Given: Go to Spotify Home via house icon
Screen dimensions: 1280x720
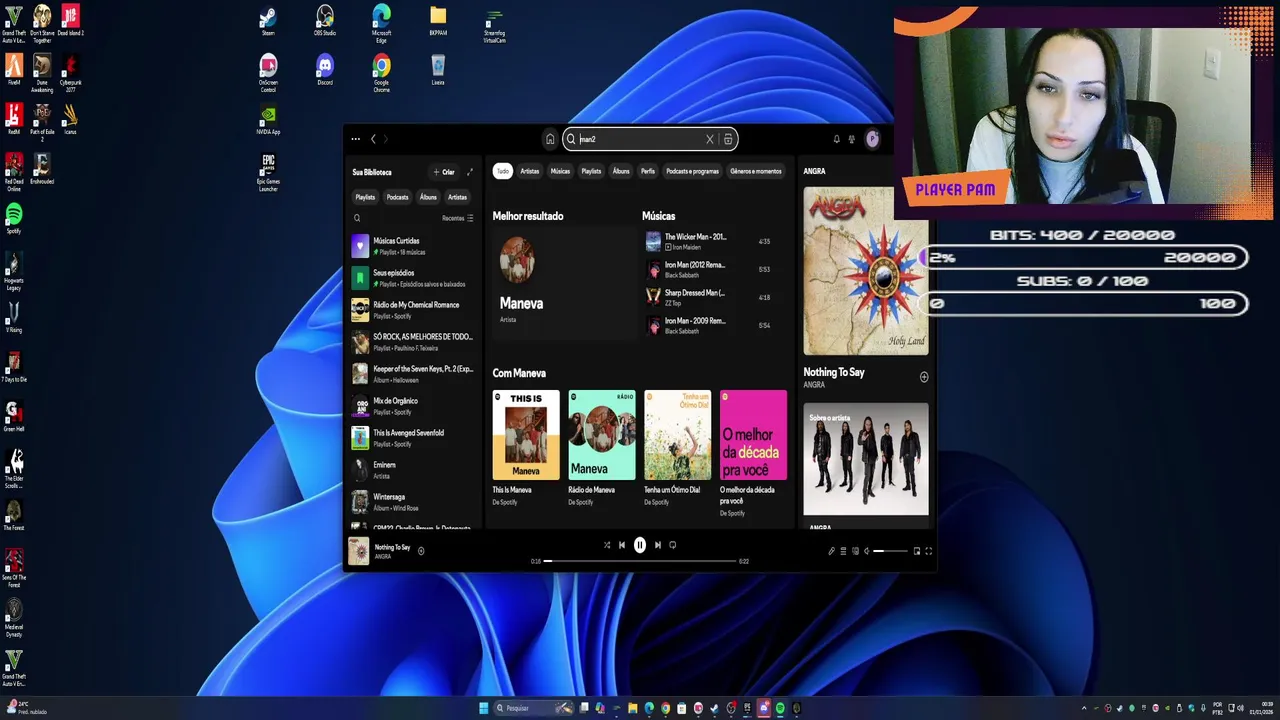Looking at the screenshot, I should click(x=549, y=139).
